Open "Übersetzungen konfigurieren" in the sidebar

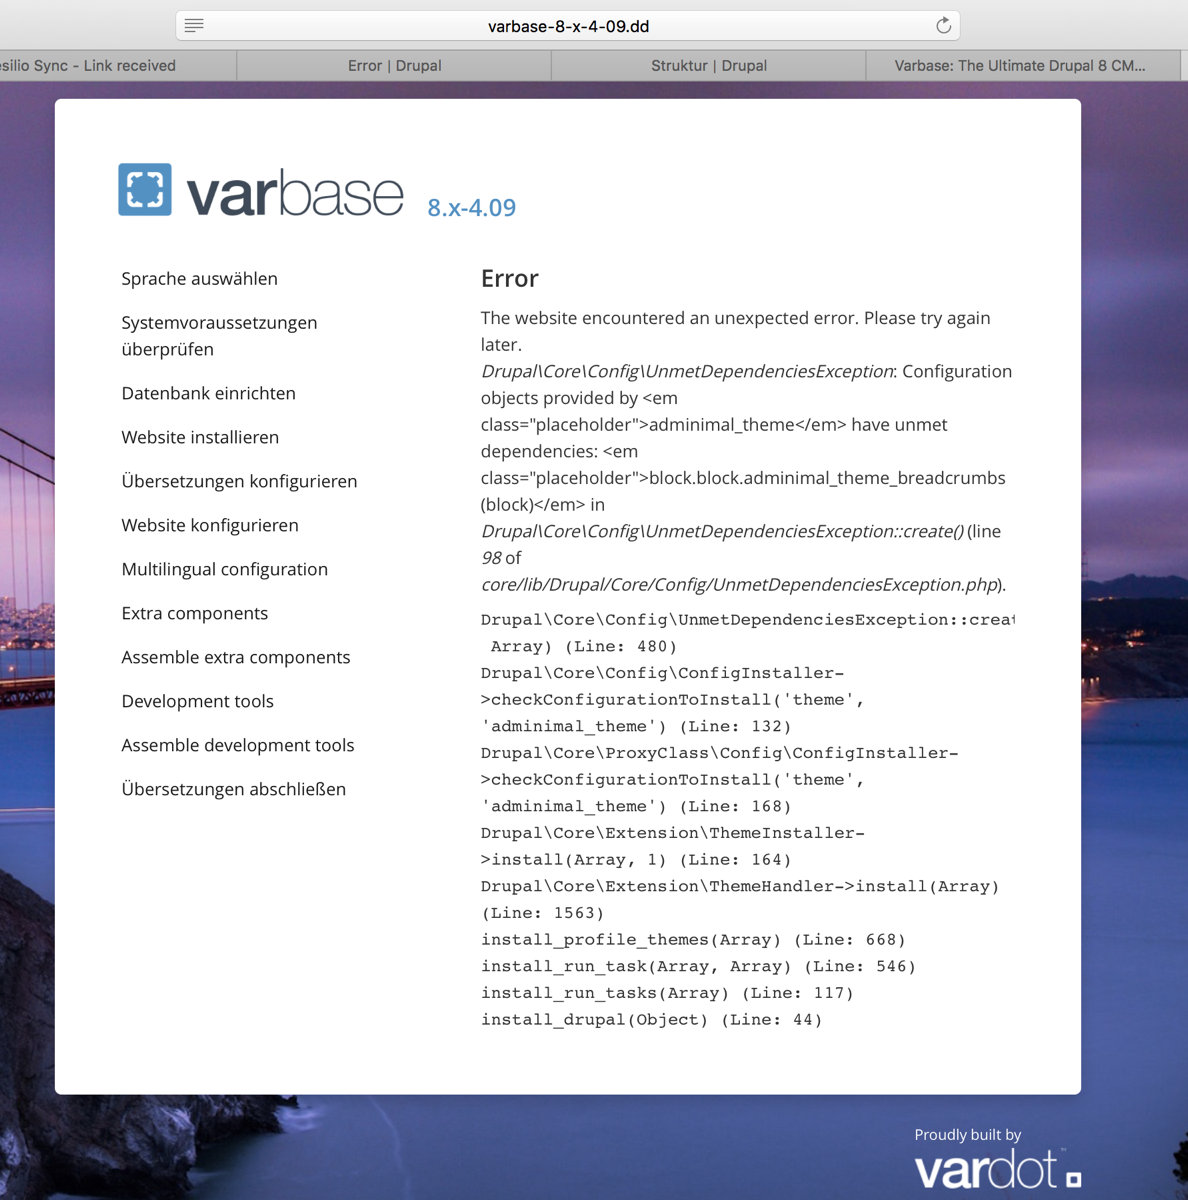[x=239, y=481]
